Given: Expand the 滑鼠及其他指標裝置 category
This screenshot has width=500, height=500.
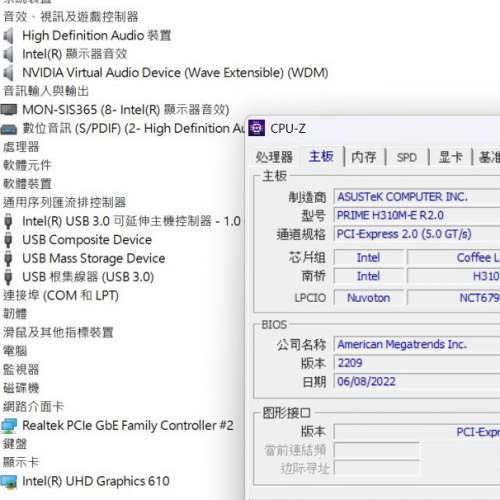Looking at the screenshot, I should coord(58,333).
